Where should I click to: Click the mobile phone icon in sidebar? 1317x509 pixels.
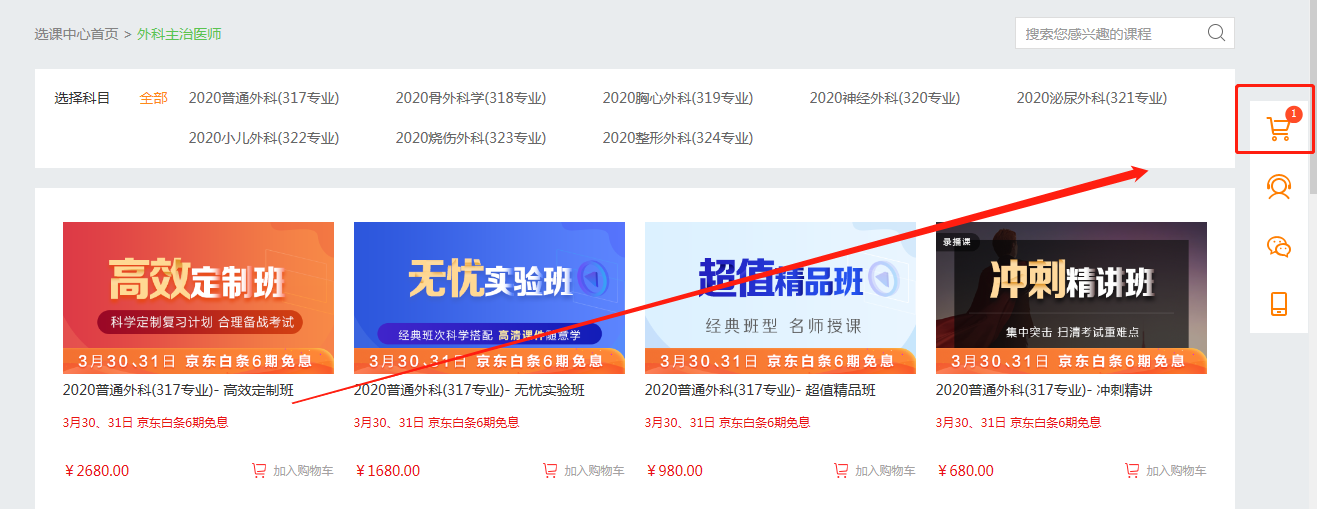tap(1278, 304)
